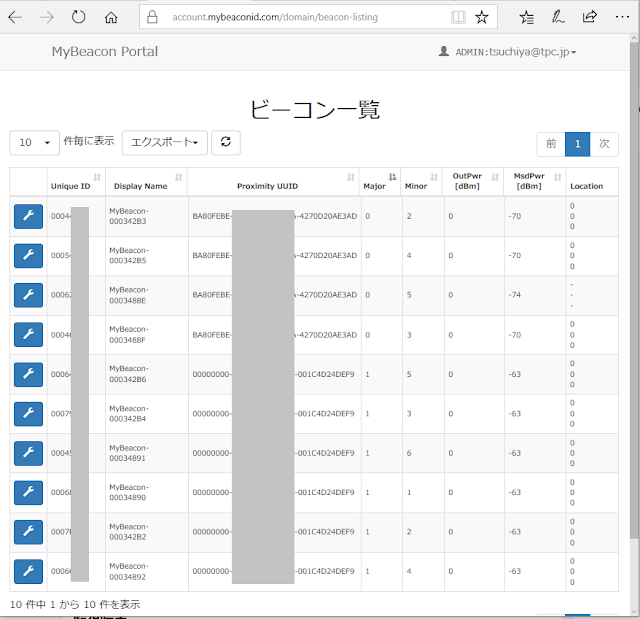The height and width of the screenshot is (619, 640).
Task: Click the browser back arrow
Action: pyautogui.click(x=15, y=17)
